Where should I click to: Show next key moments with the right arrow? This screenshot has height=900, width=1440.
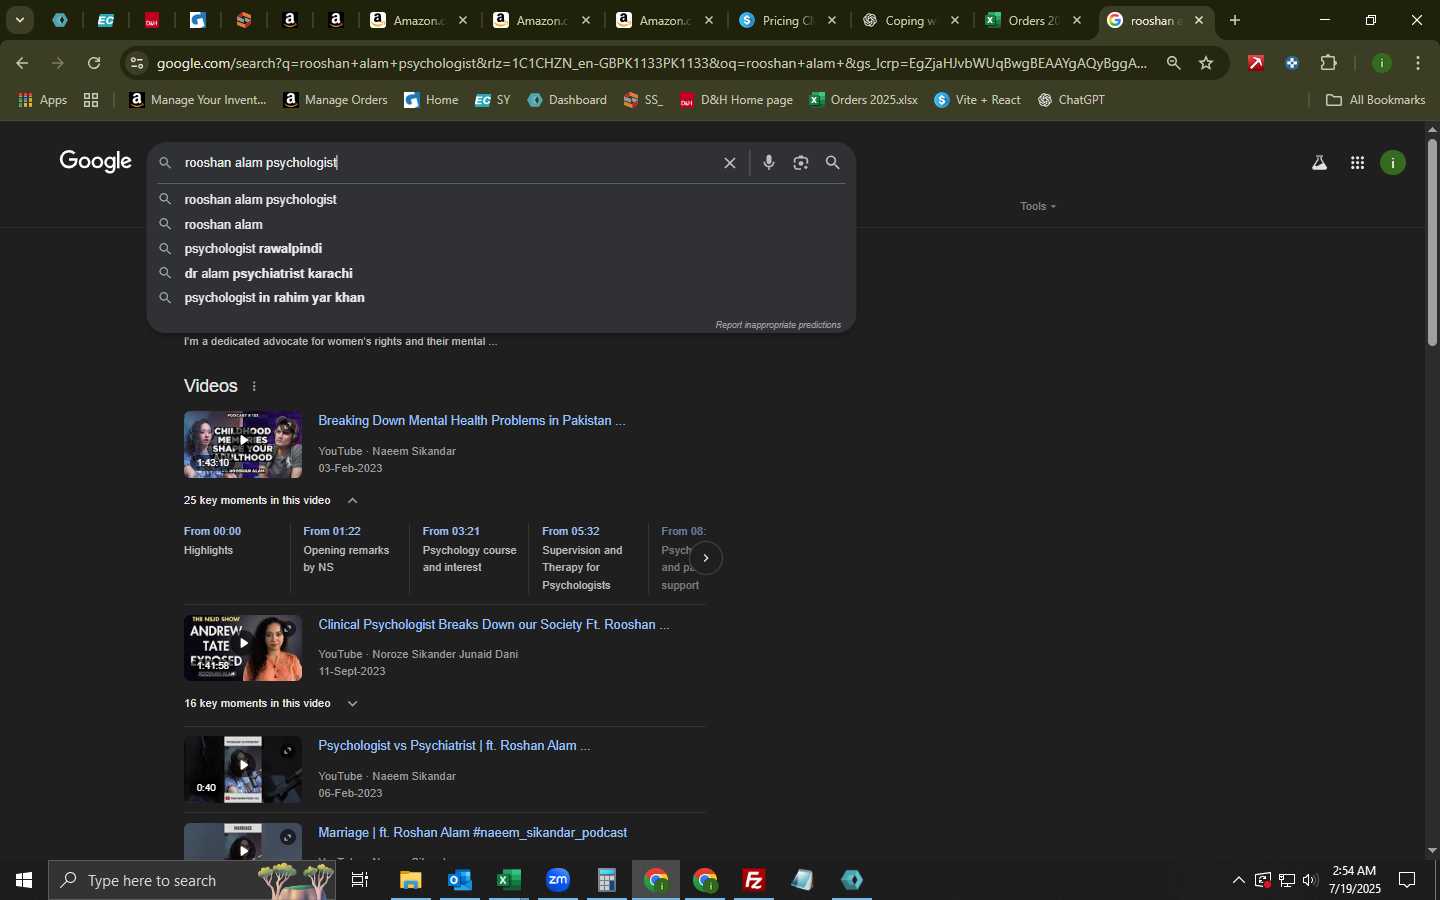click(x=705, y=558)
